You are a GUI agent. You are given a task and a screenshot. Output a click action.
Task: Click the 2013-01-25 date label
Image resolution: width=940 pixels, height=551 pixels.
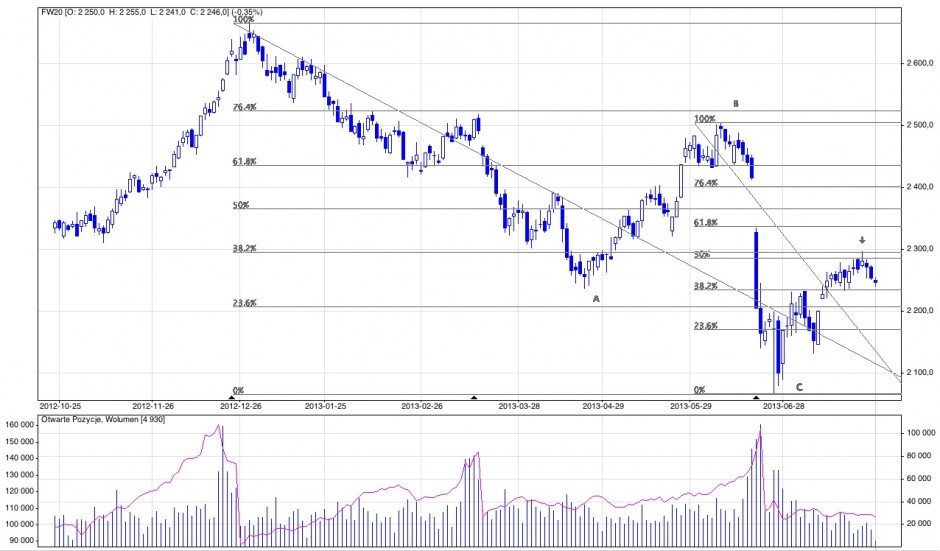click(x=325, y=406)
